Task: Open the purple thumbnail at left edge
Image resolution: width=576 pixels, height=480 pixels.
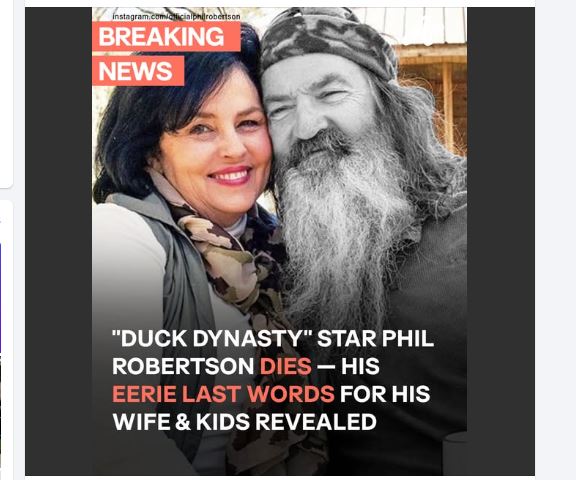Action: 1,297
